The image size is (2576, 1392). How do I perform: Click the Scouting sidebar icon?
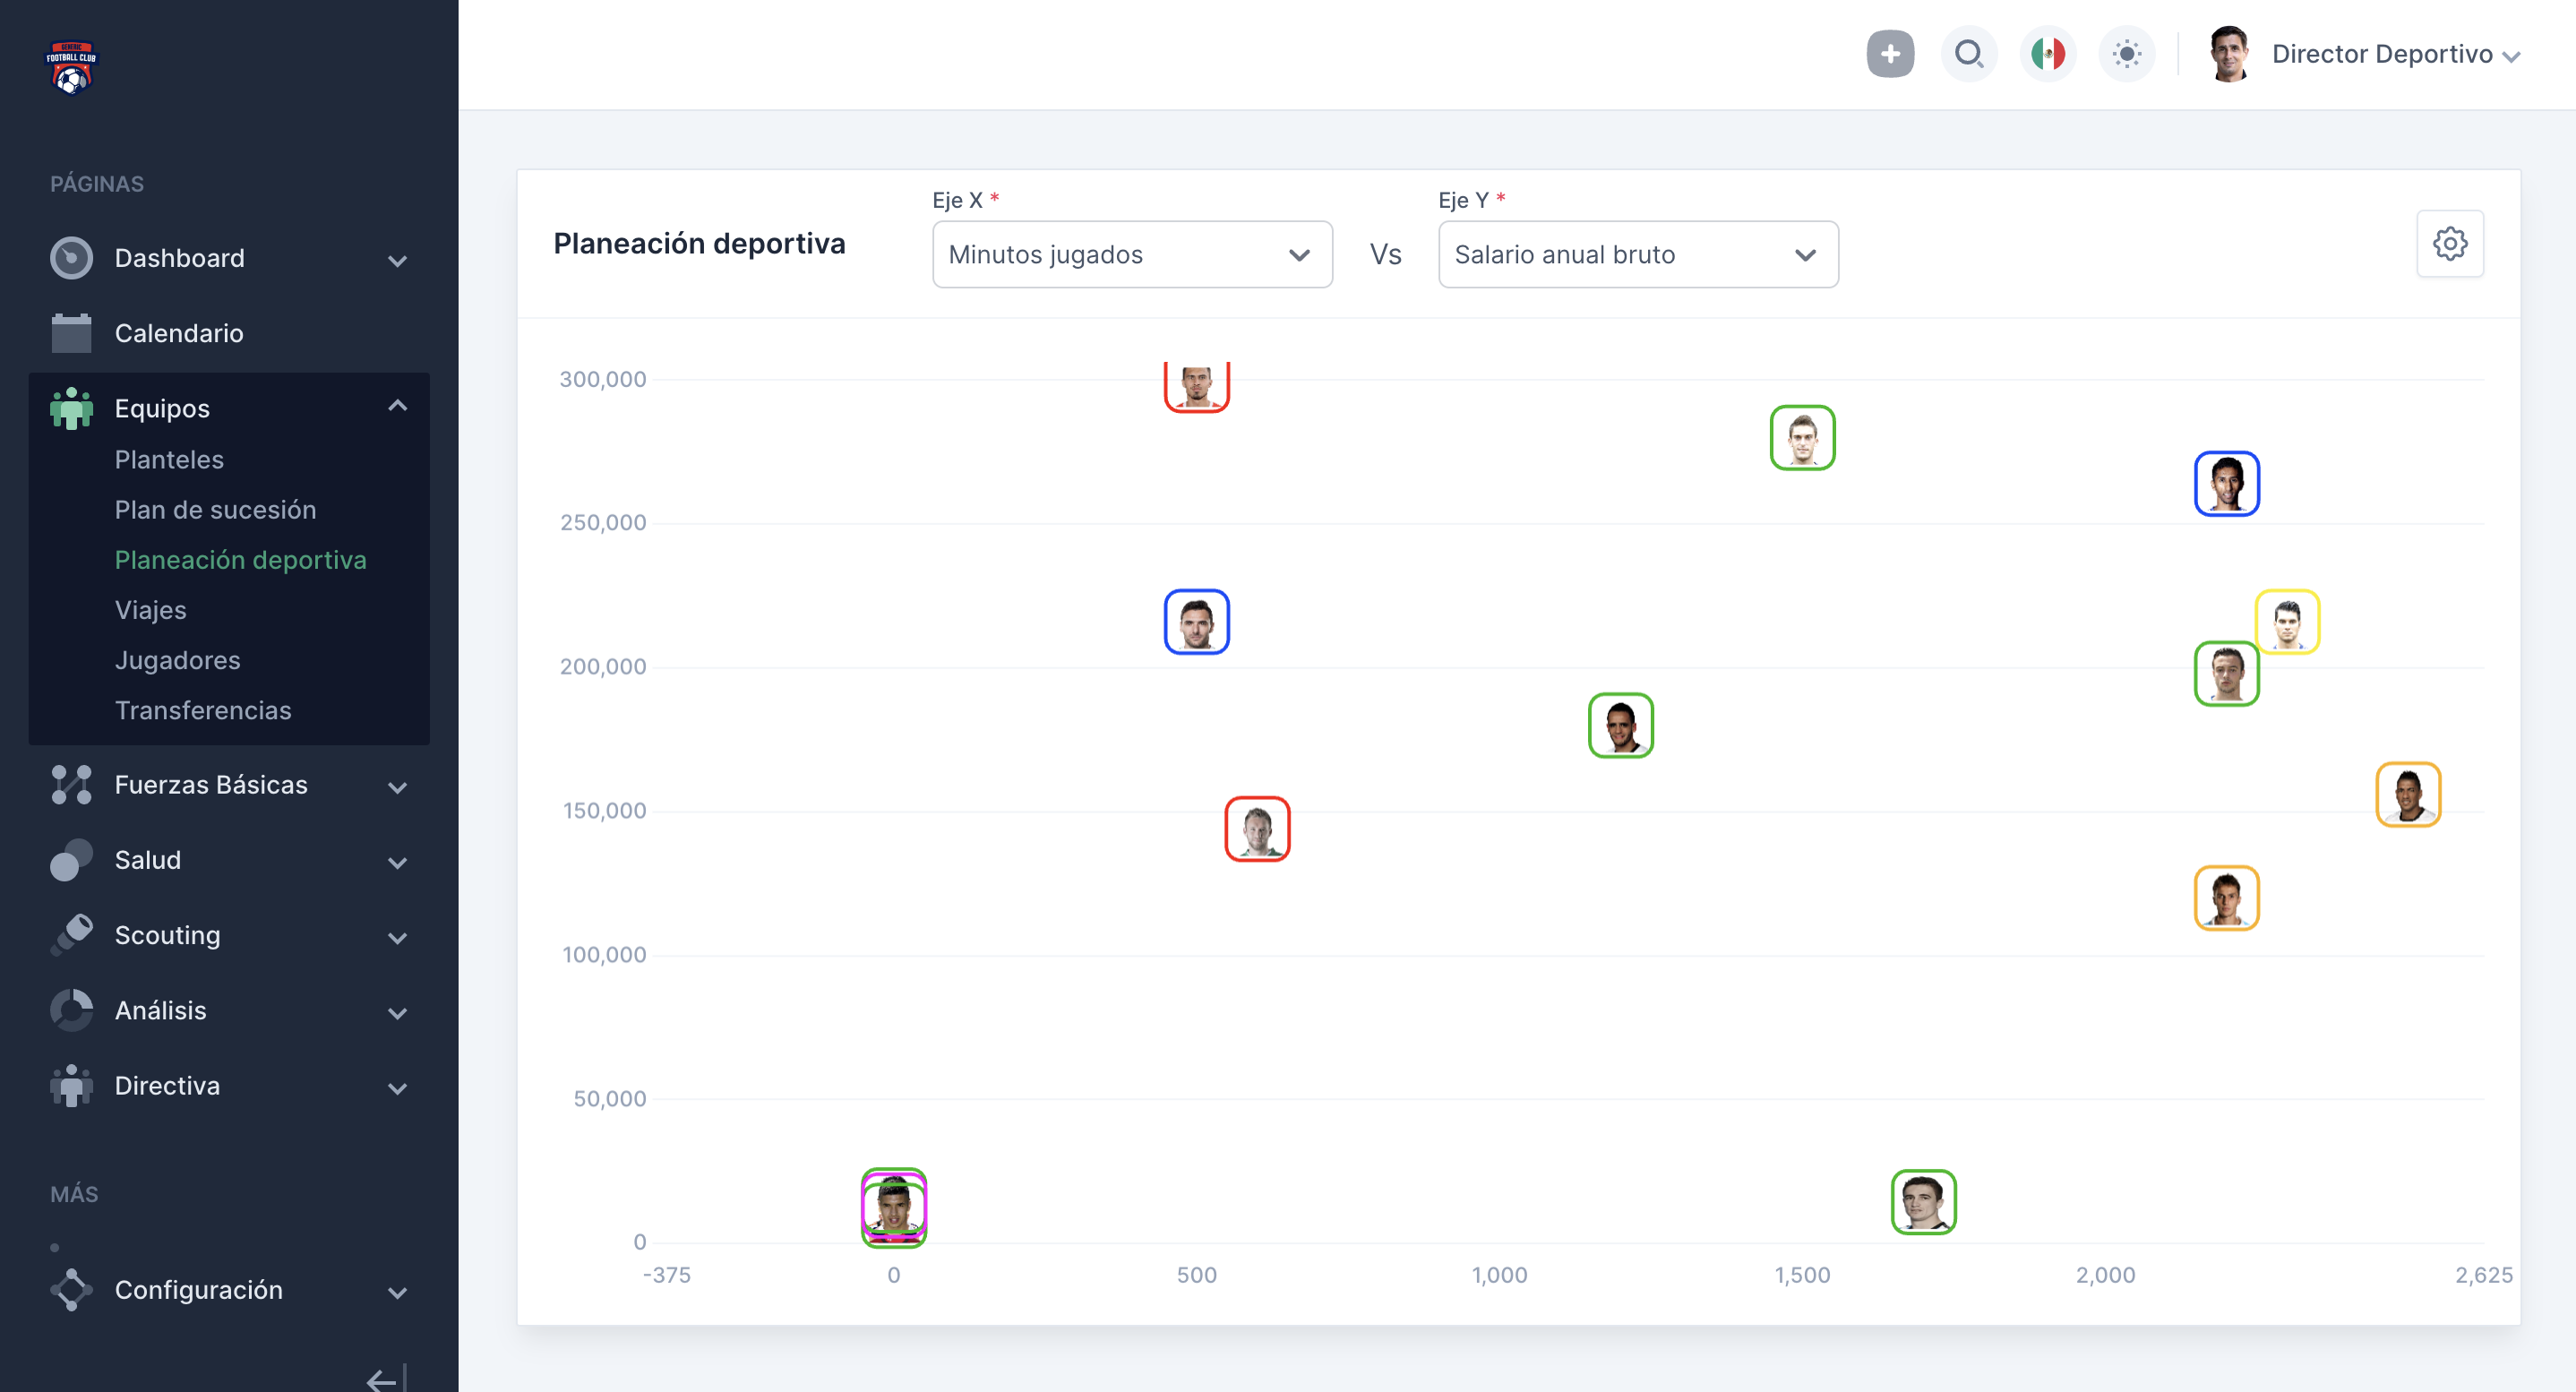point(70,934)
